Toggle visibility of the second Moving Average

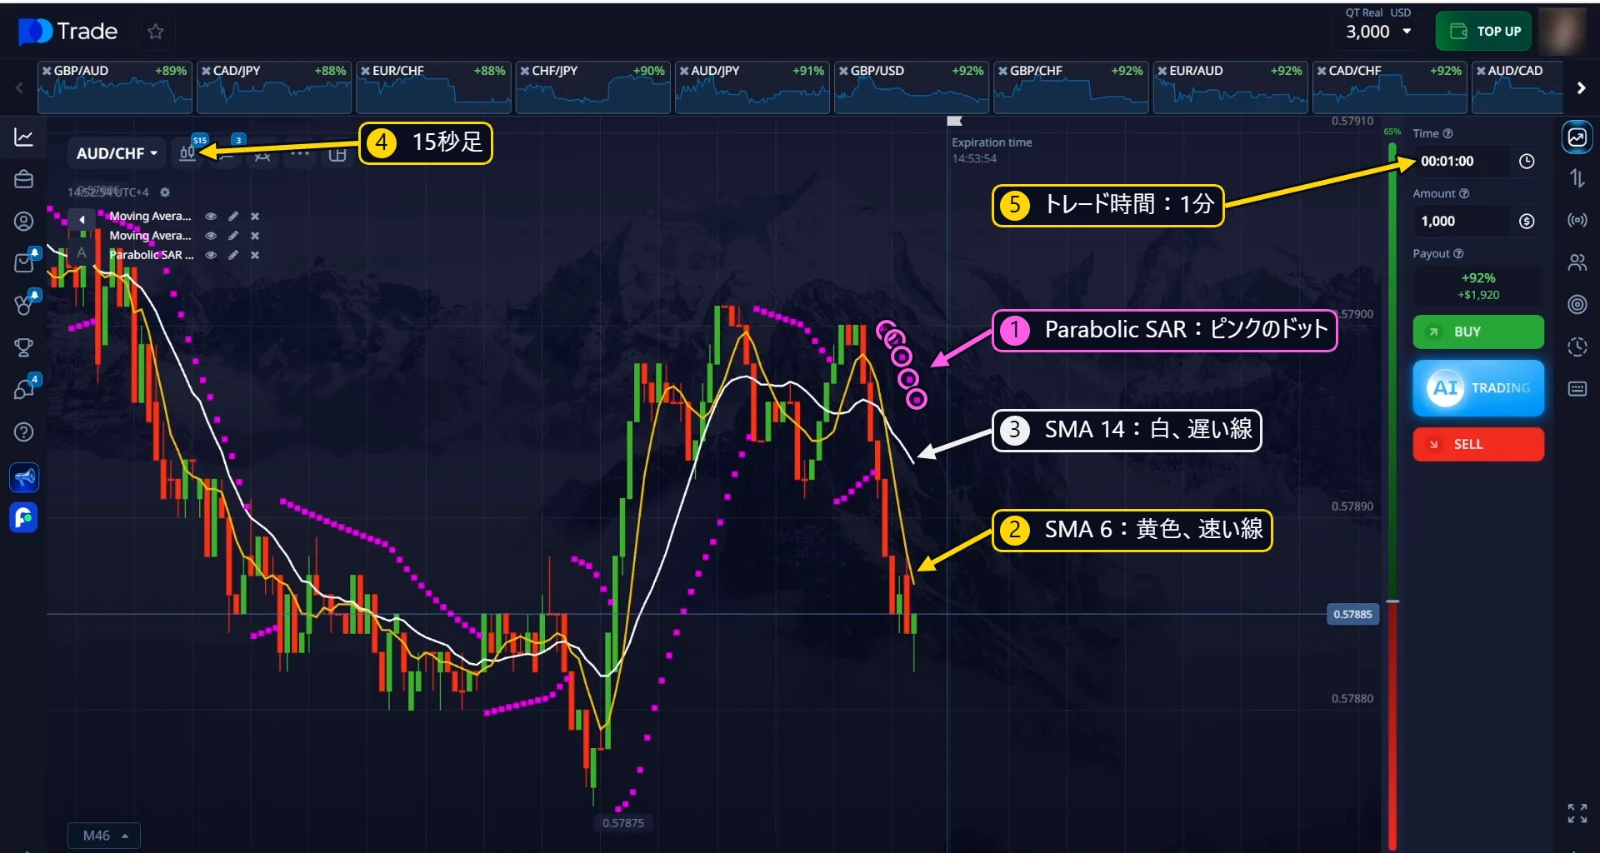pos(211,236)
